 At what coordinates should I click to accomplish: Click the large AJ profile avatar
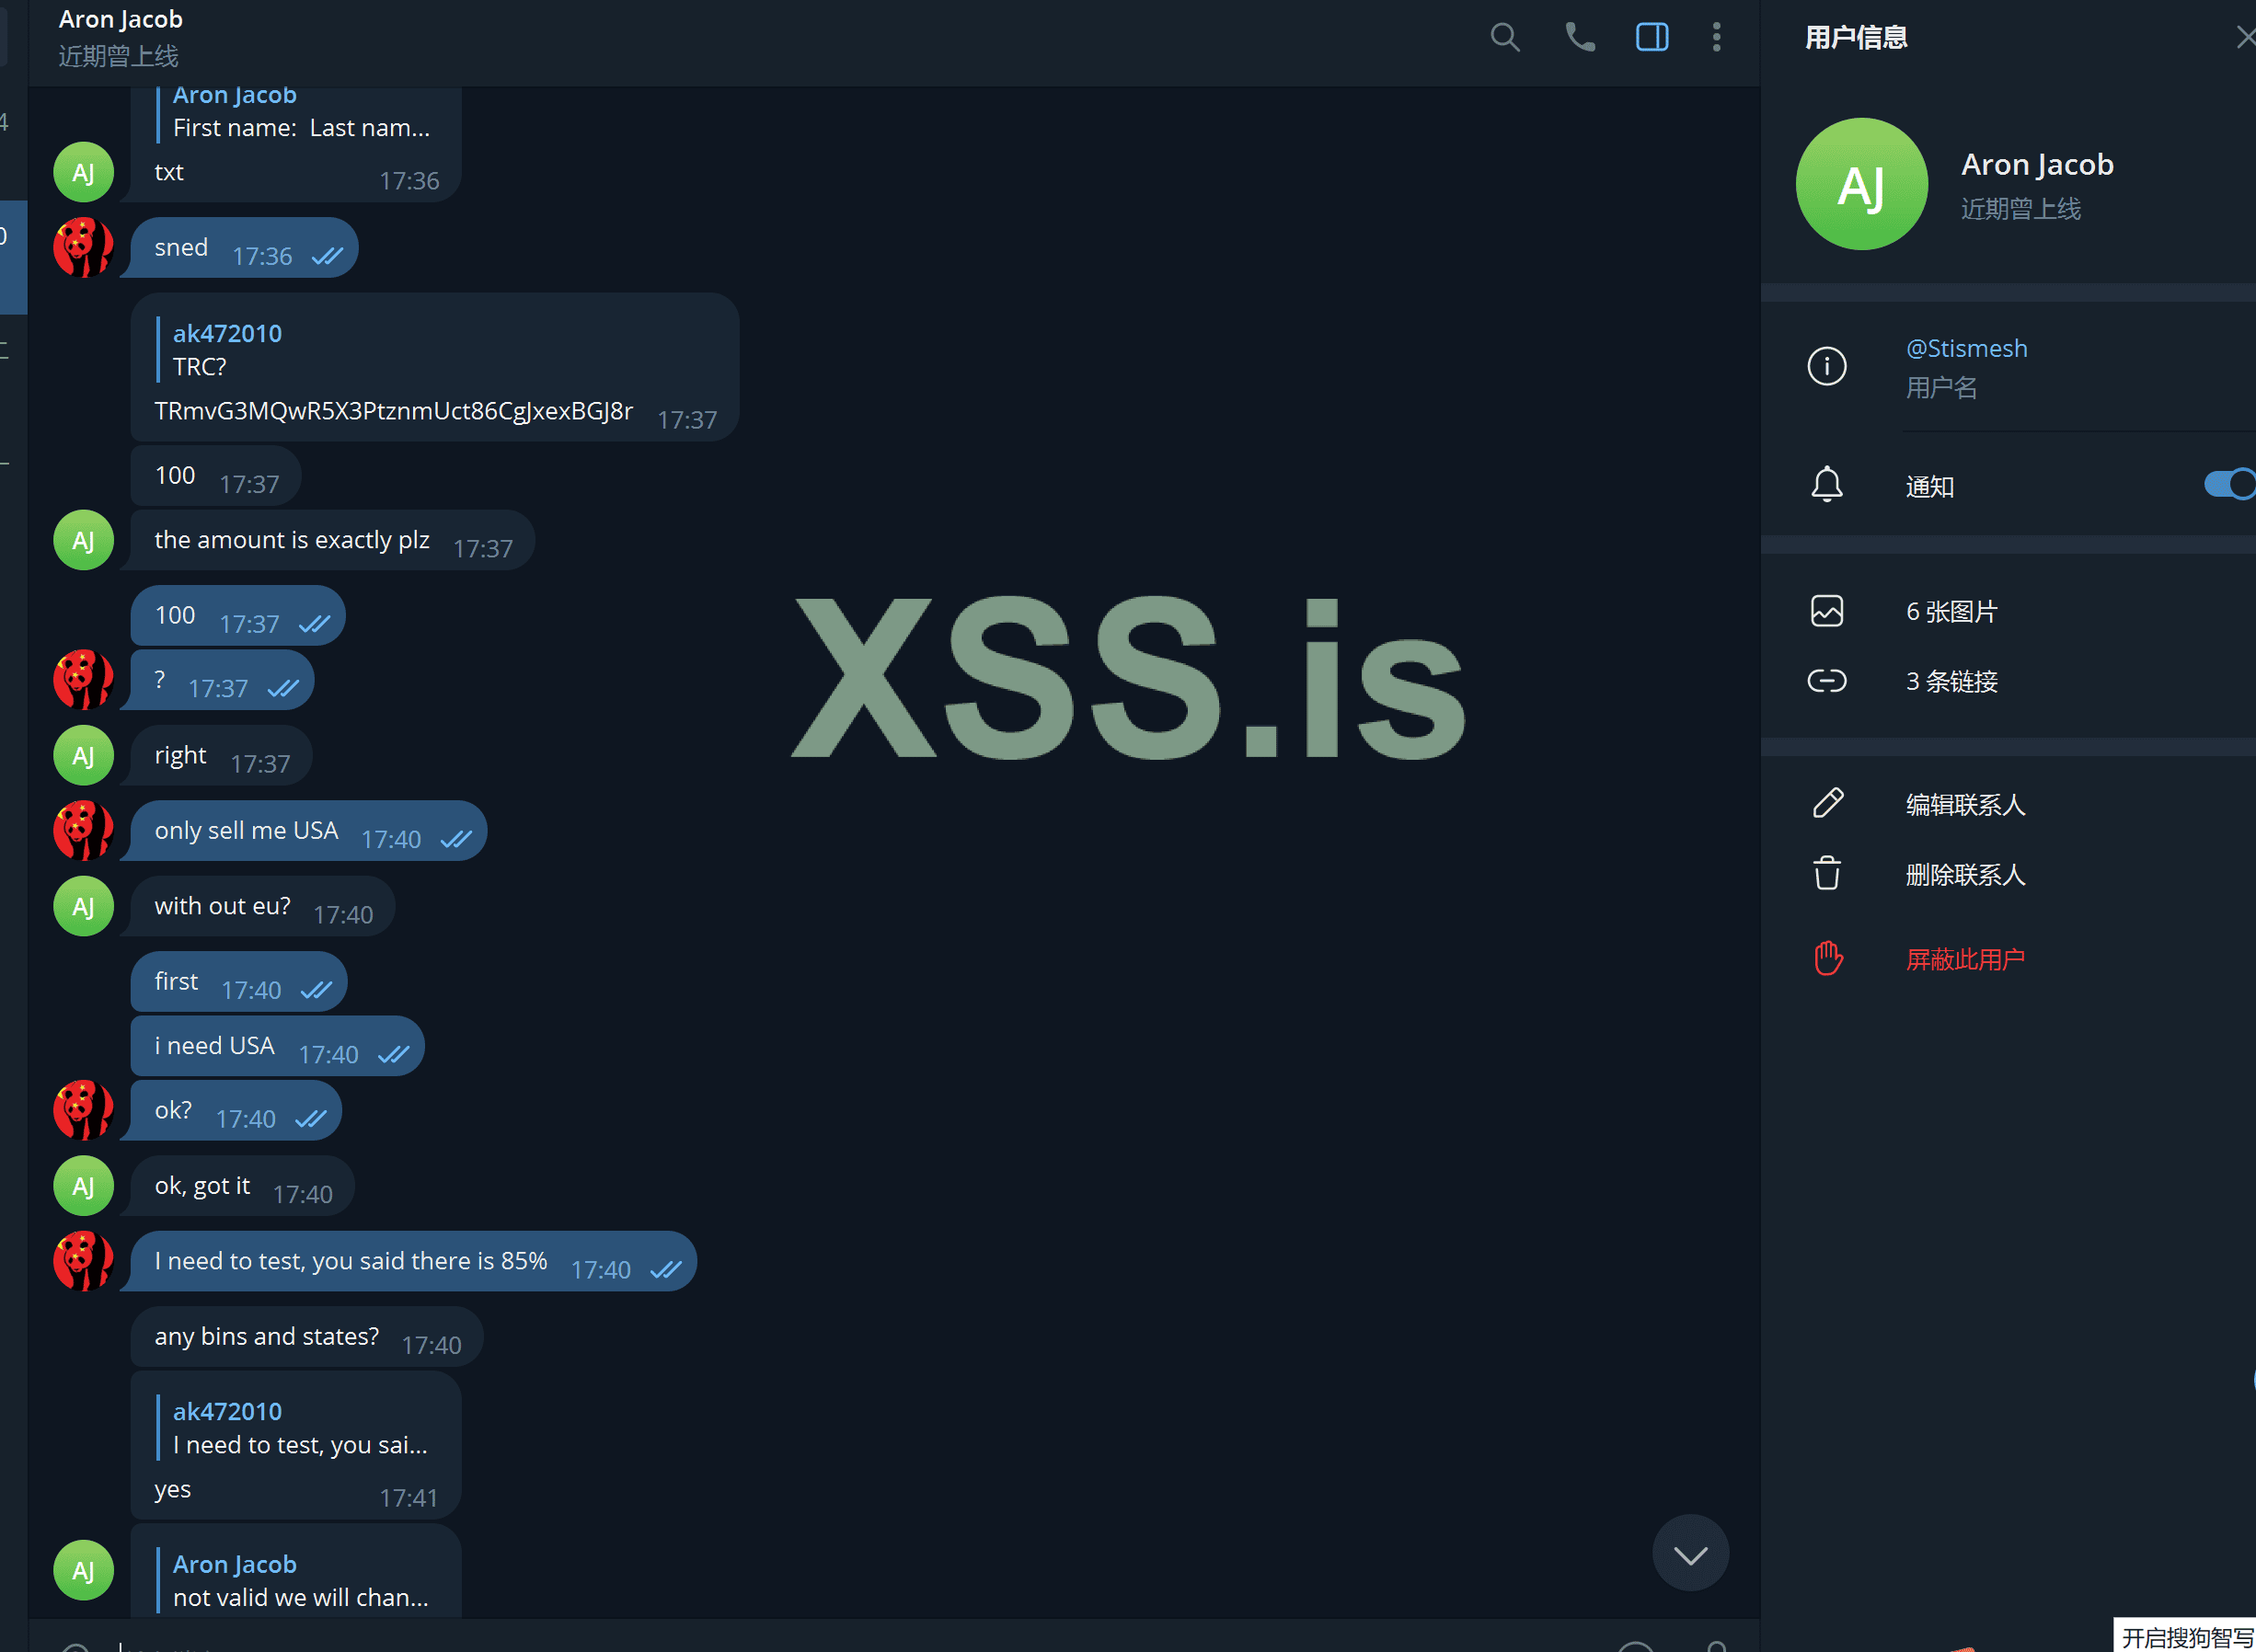click(1862, 184)
